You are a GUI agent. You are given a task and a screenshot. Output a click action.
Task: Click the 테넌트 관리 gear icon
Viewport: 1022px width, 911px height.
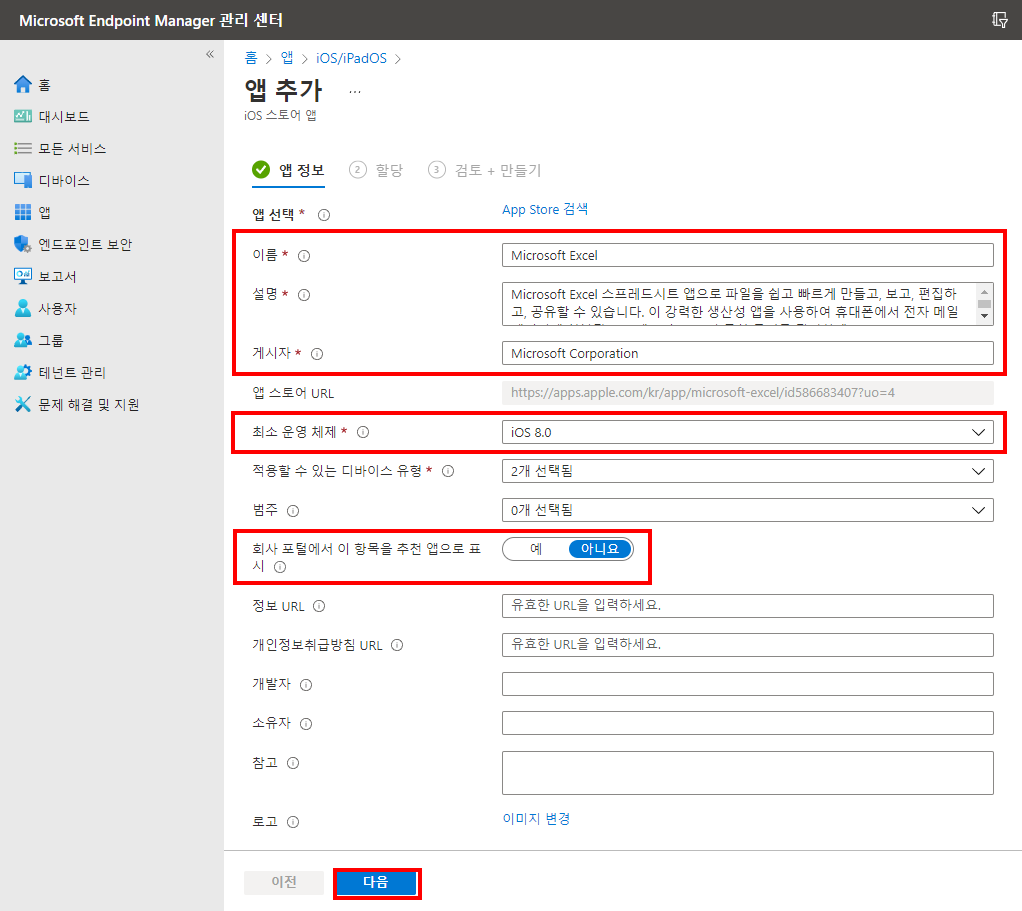tap(23, 372)
